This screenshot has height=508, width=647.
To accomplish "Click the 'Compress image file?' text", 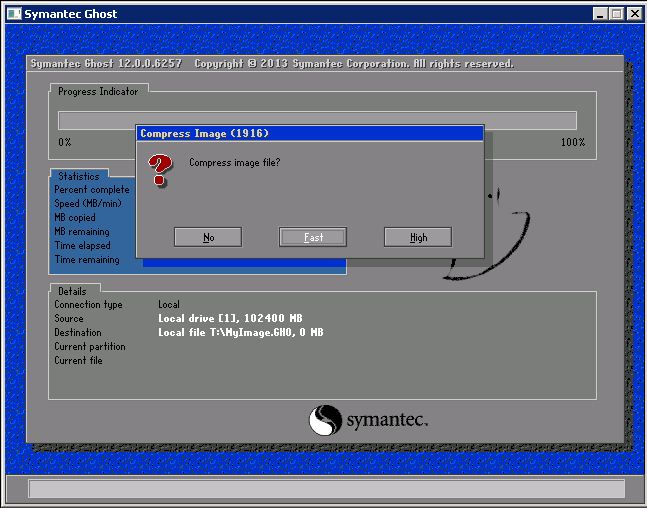I will pyautogui.click(x=234, y=163).
